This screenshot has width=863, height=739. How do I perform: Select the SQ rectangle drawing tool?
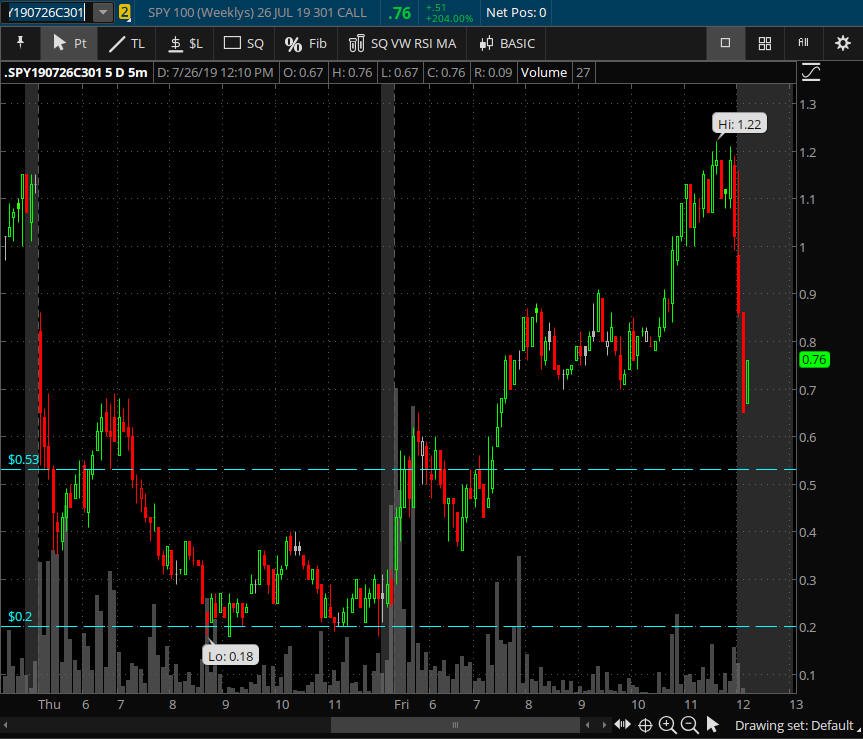click(243, 43)
